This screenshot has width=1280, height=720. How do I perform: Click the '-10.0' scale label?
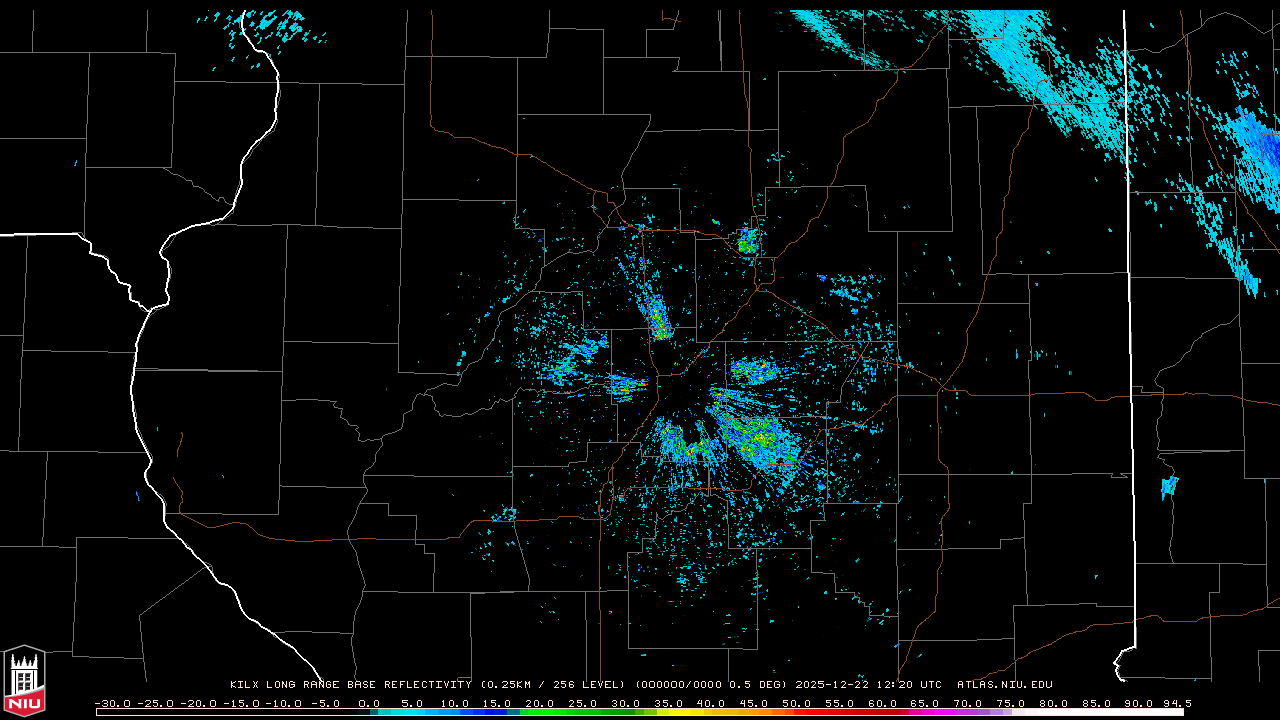pyautogui.click(x=282, y=703)
